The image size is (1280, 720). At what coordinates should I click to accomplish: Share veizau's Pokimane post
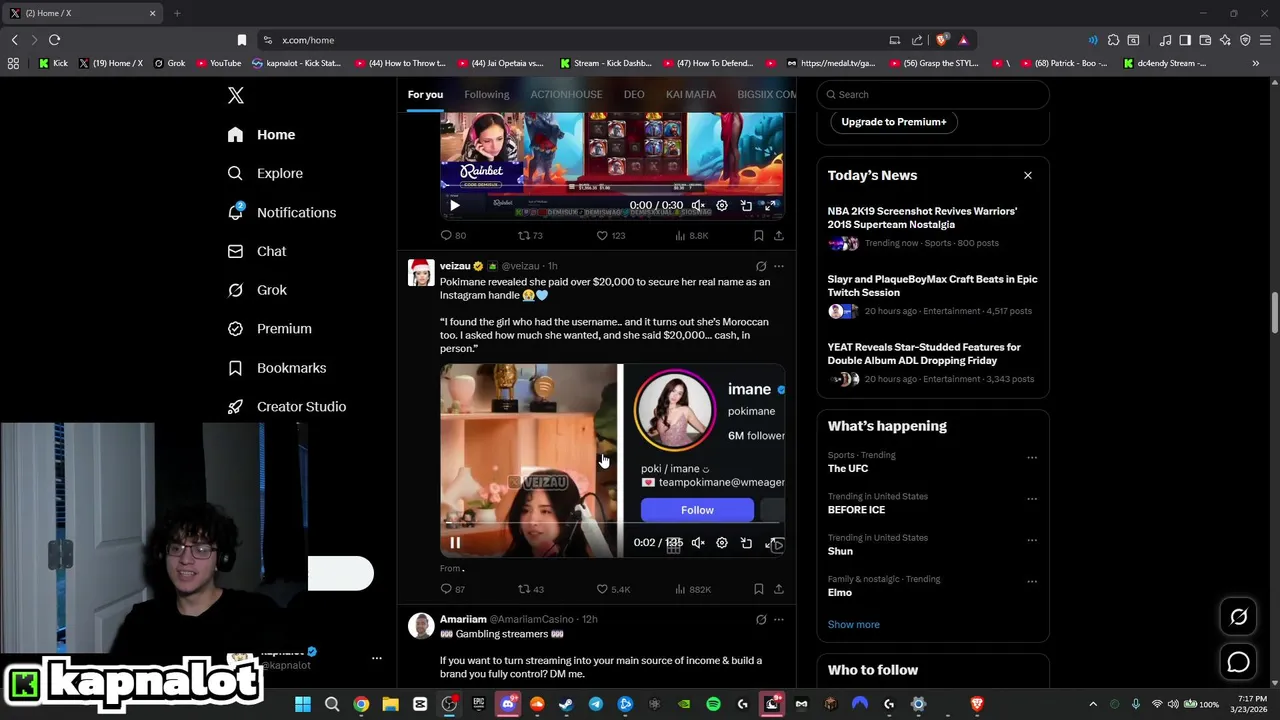click(778, 589)
